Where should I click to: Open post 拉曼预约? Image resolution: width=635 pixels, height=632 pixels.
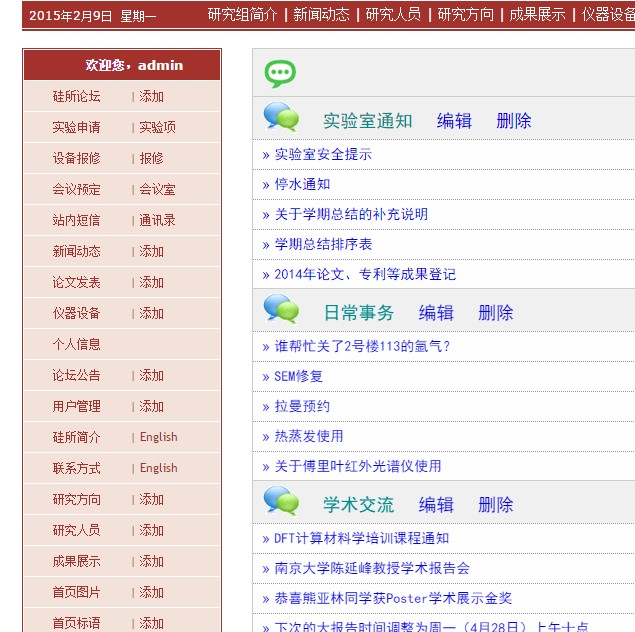pos(302,406)
